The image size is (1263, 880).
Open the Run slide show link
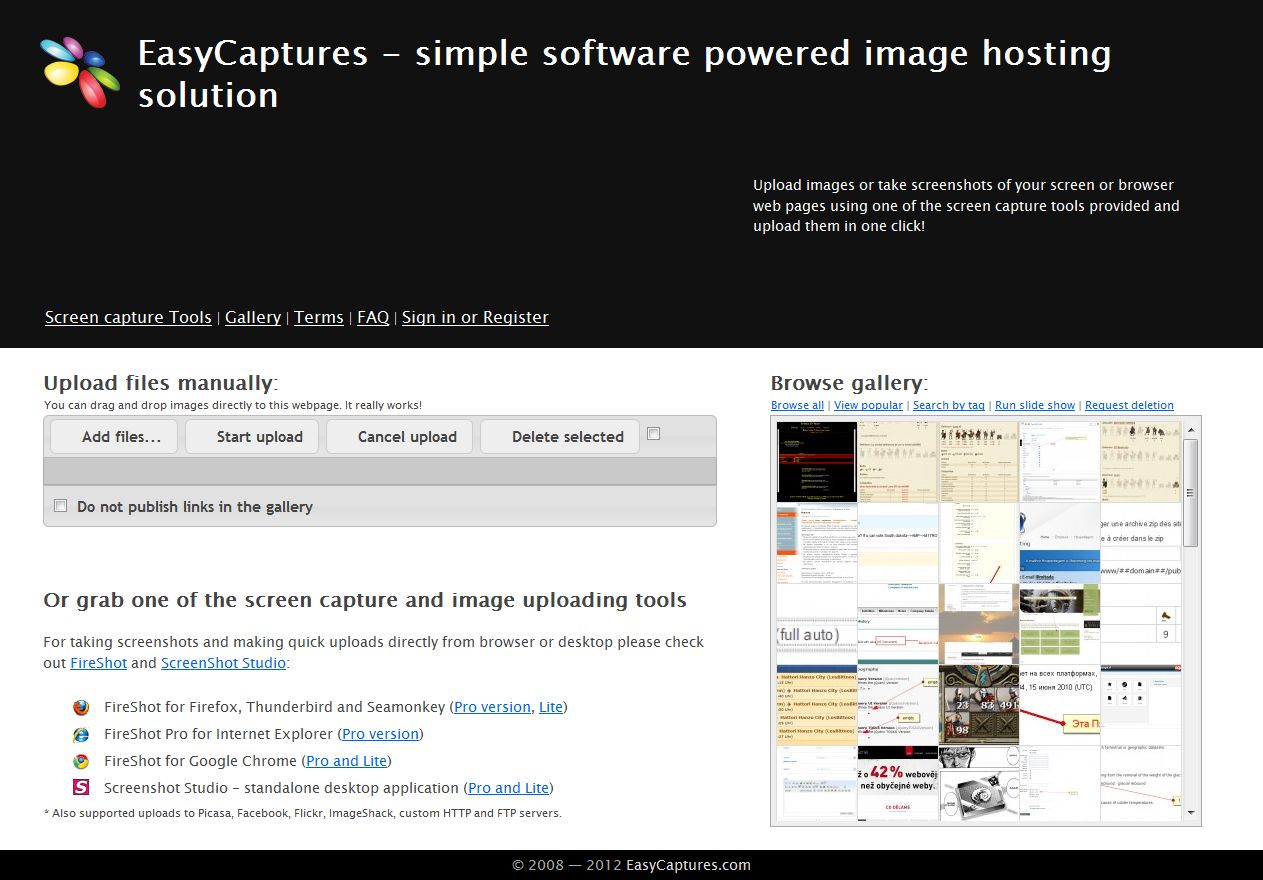(x=1035, y=405)
